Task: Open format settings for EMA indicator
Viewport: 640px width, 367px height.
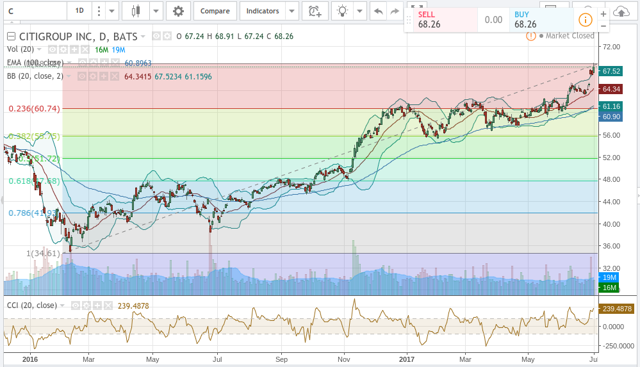Action: pos(93,63)
